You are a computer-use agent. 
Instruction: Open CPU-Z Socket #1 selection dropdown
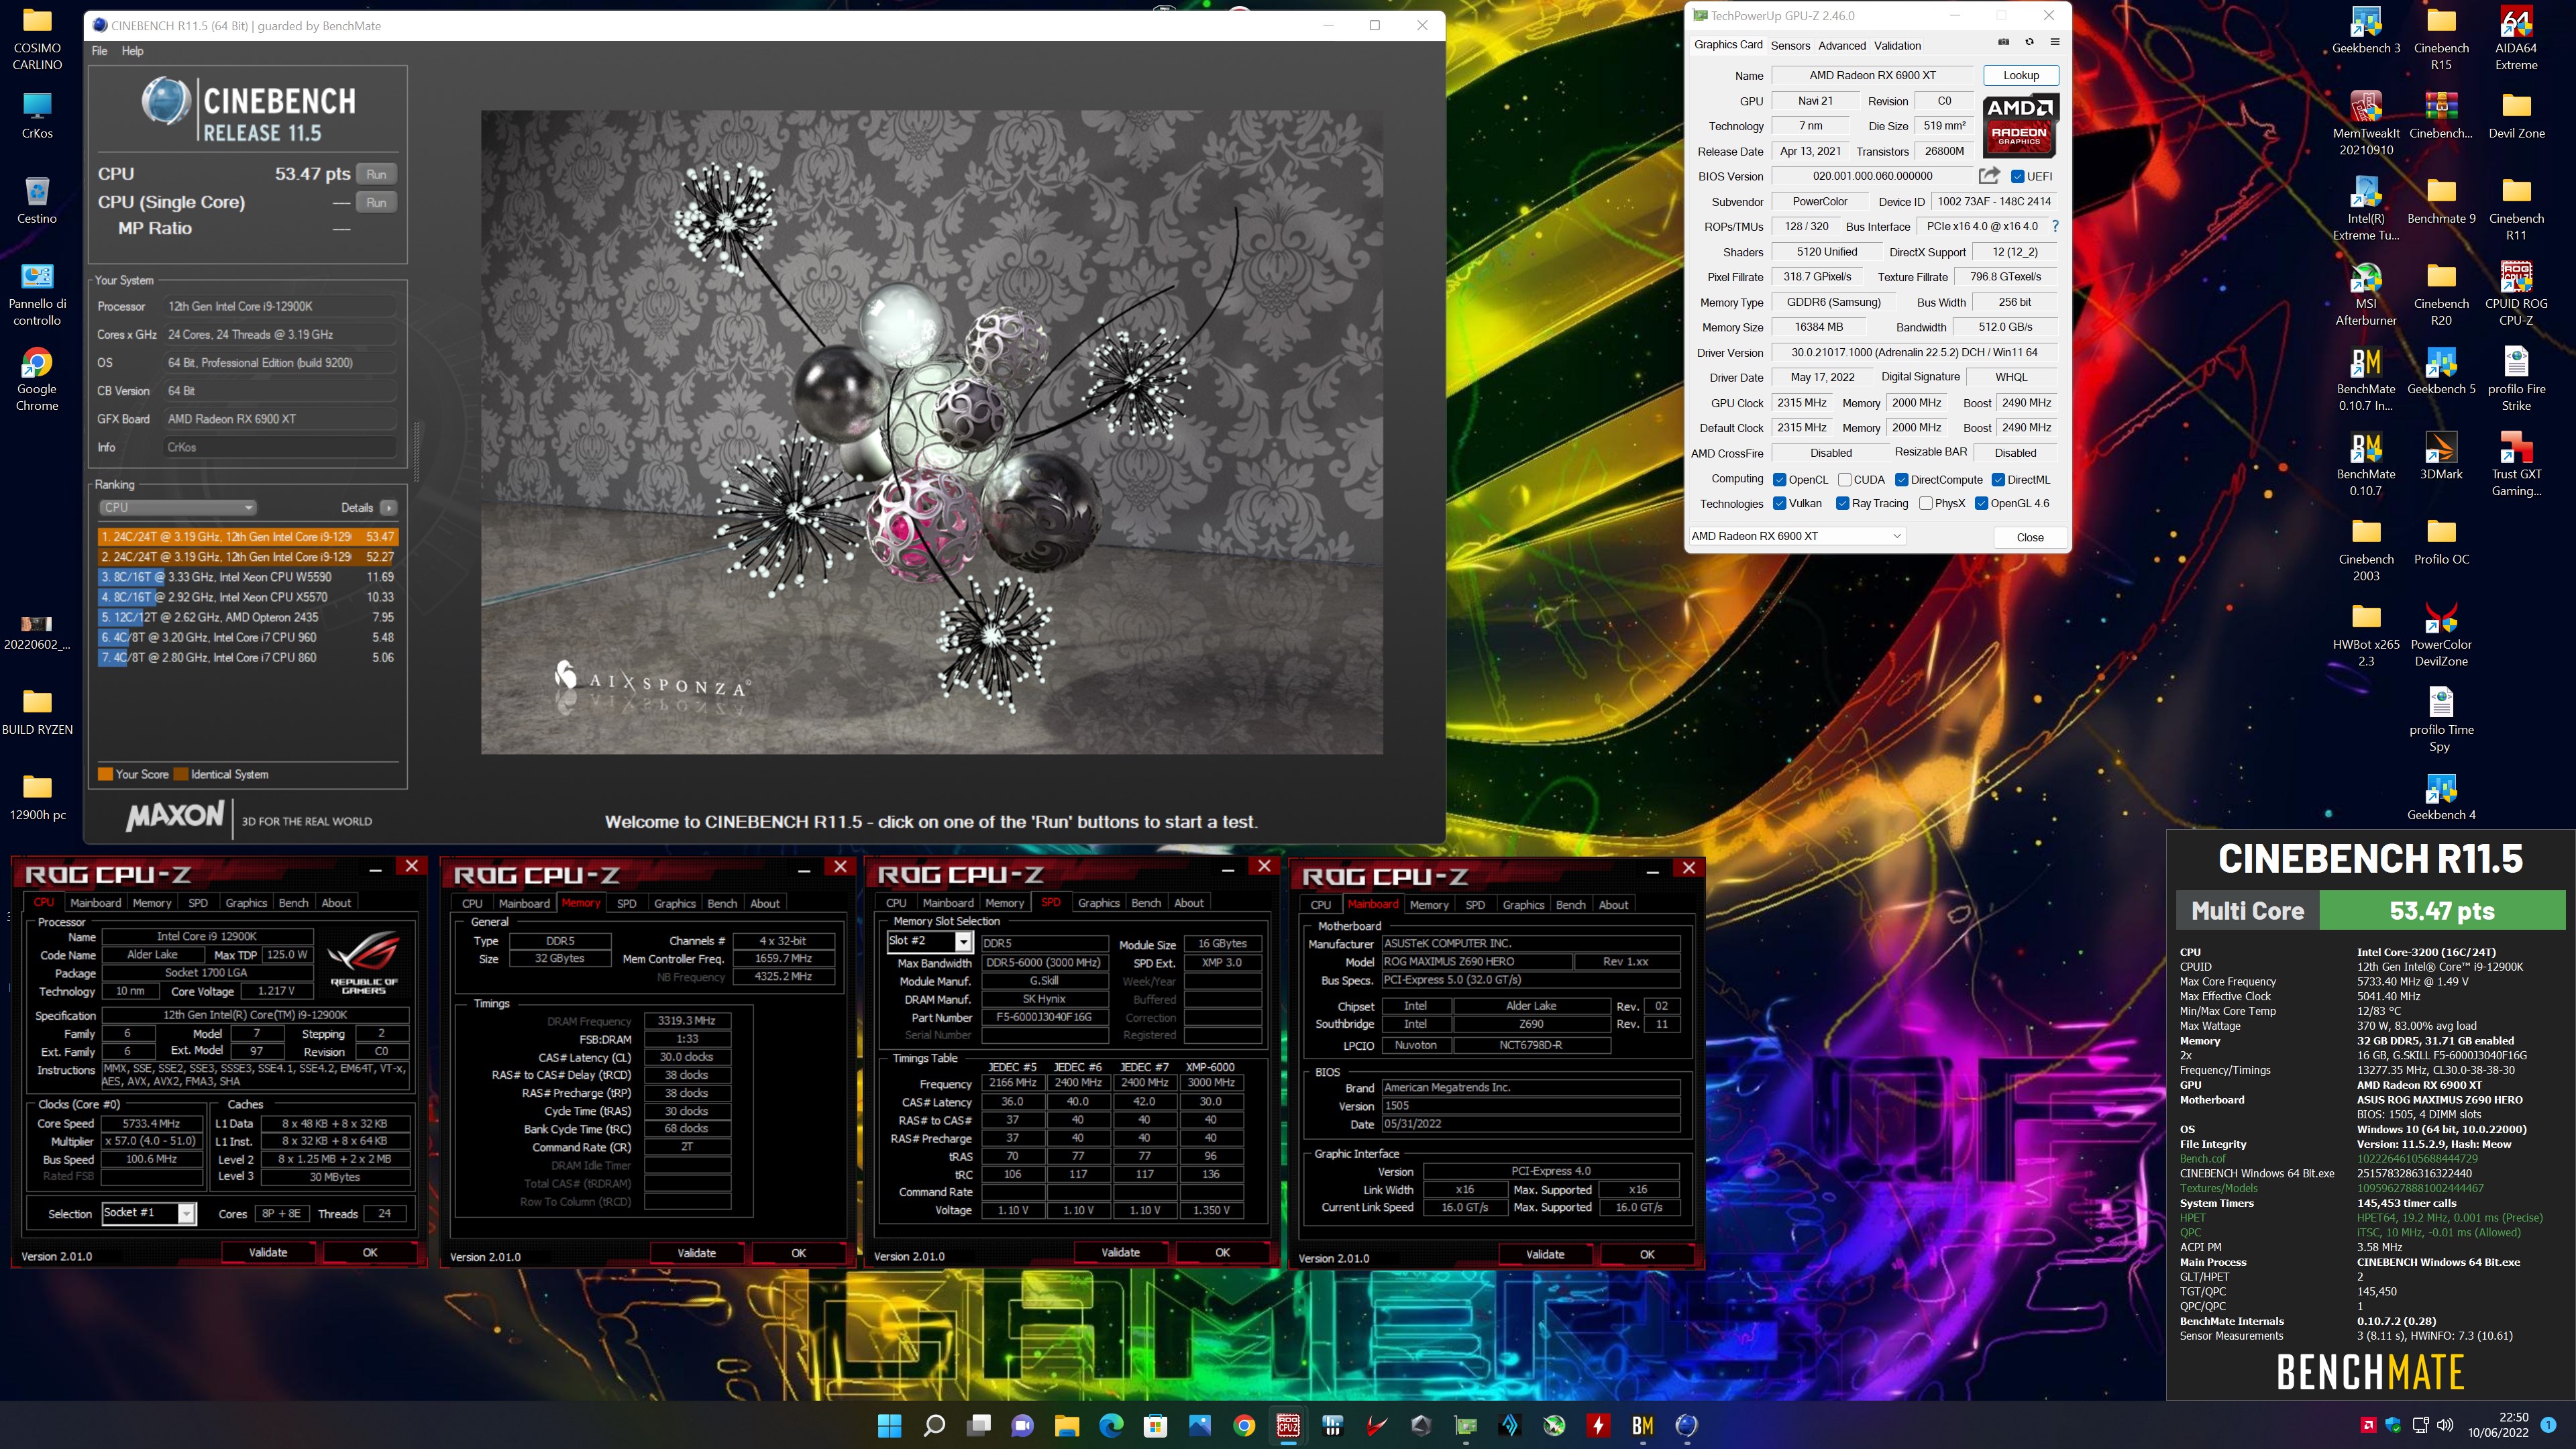[149, 1213]
